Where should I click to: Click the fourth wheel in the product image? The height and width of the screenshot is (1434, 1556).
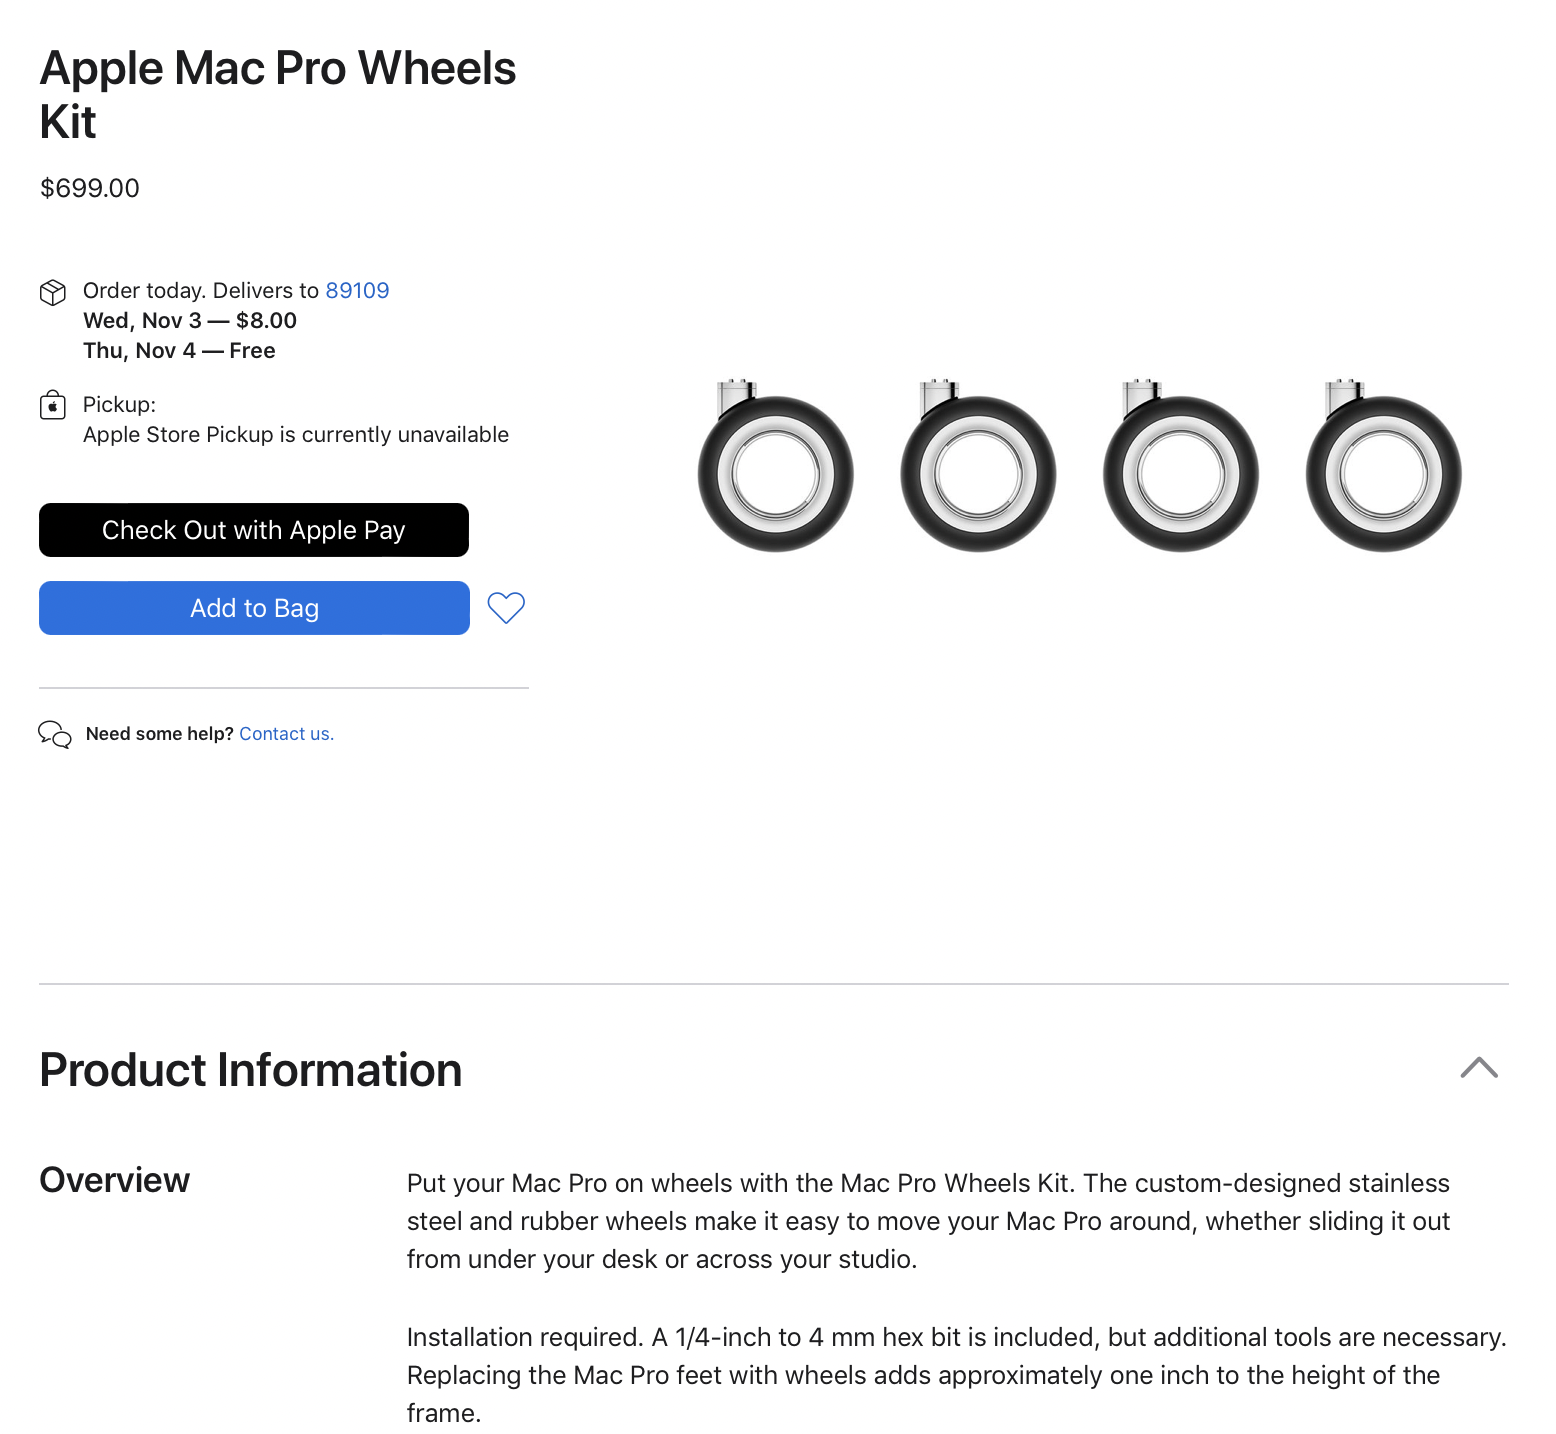point(1384,470)
